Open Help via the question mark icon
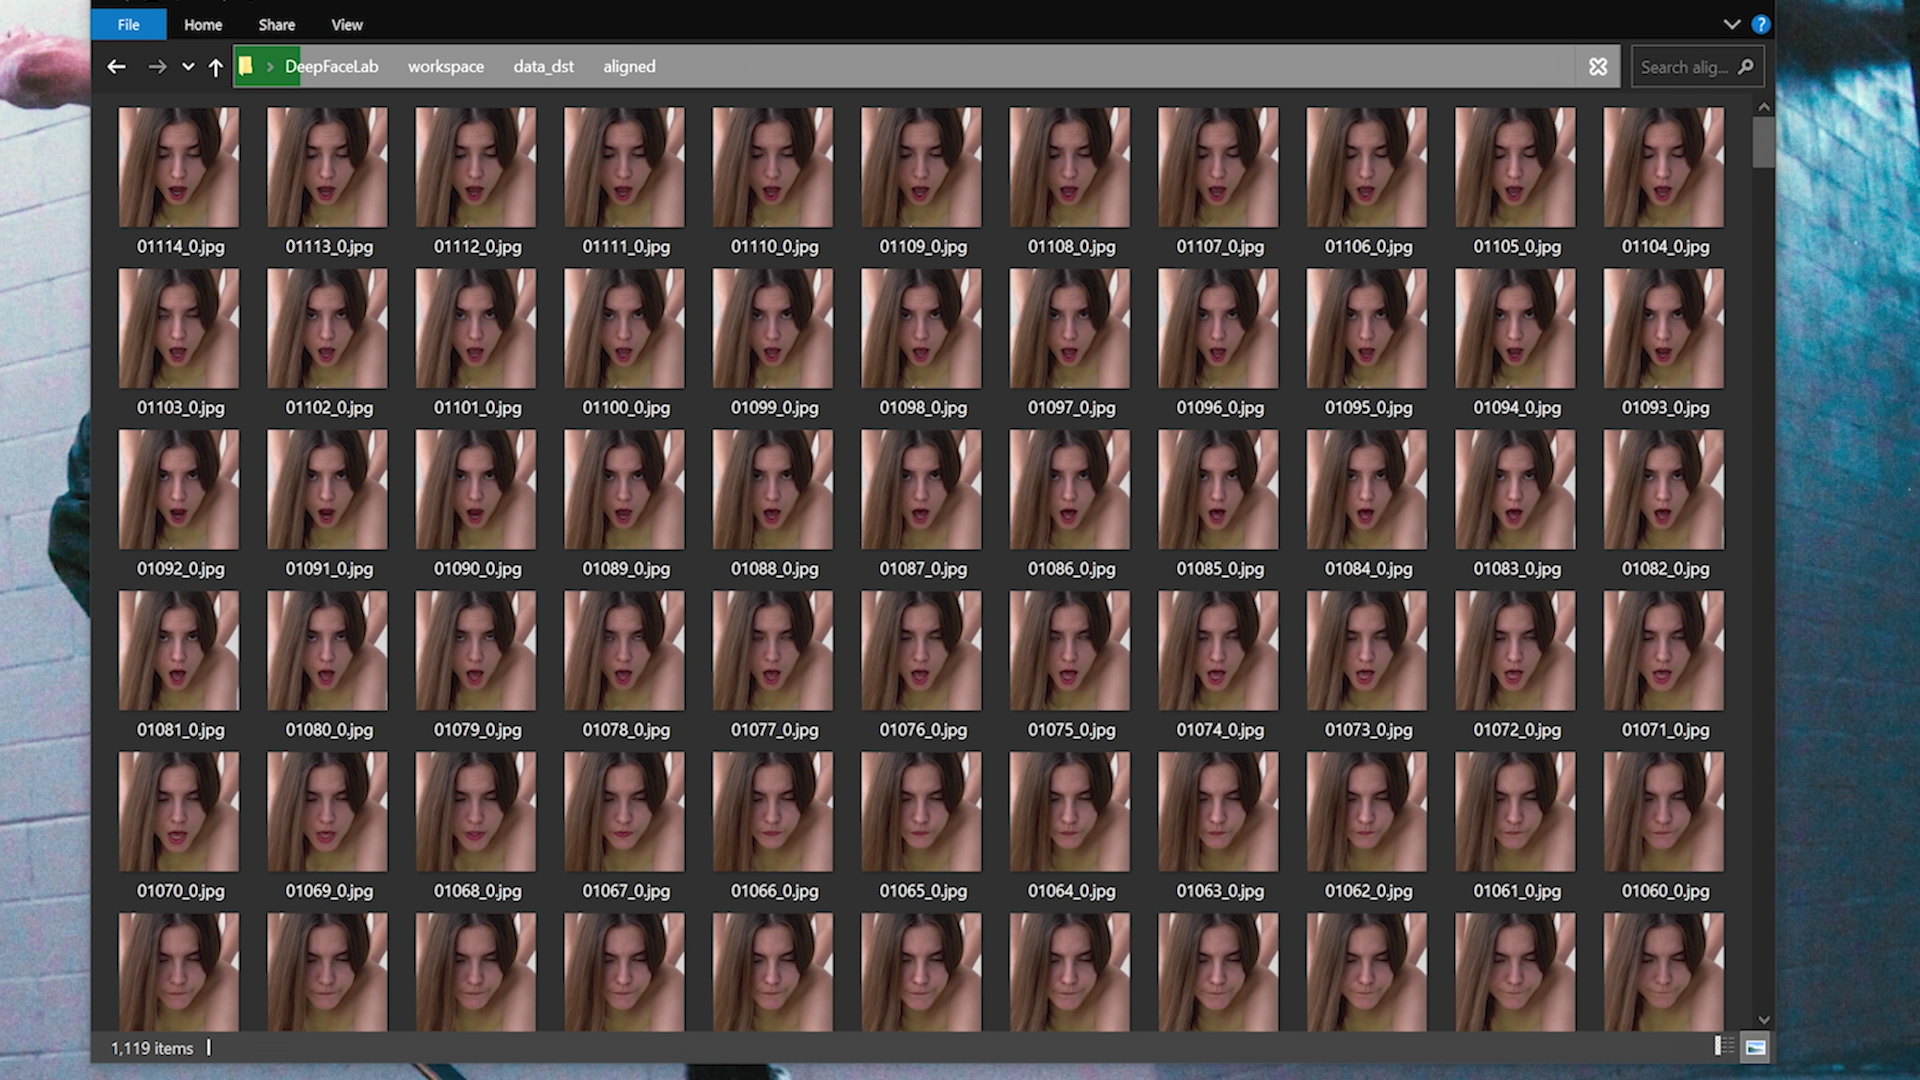 [1761, 25]
